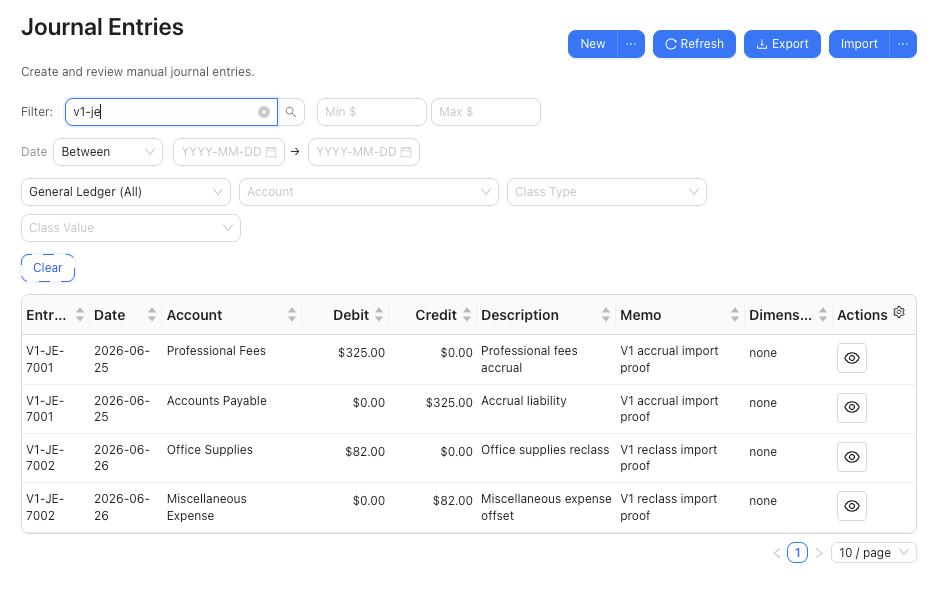Sort by the Debit column sort arrows

(379, 315)
